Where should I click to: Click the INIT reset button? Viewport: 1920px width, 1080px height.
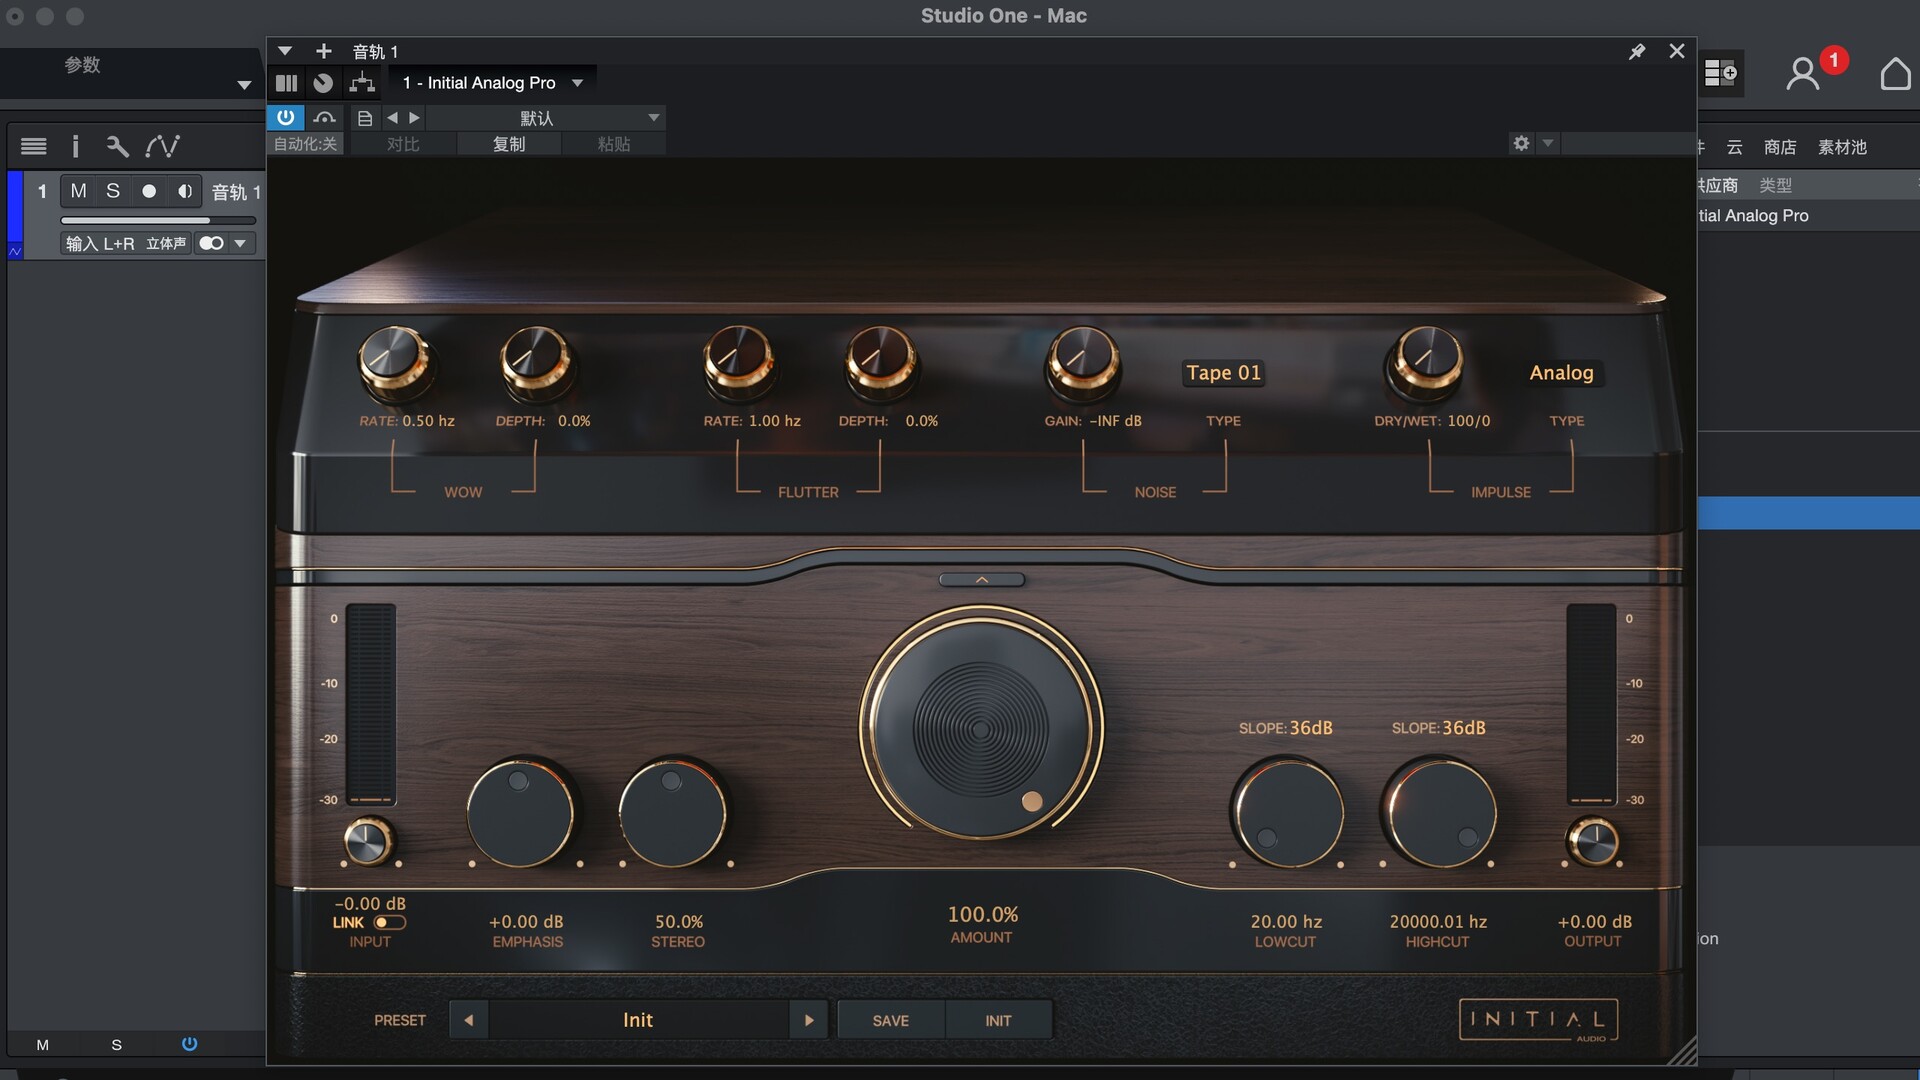click(x=998, y=1020)
